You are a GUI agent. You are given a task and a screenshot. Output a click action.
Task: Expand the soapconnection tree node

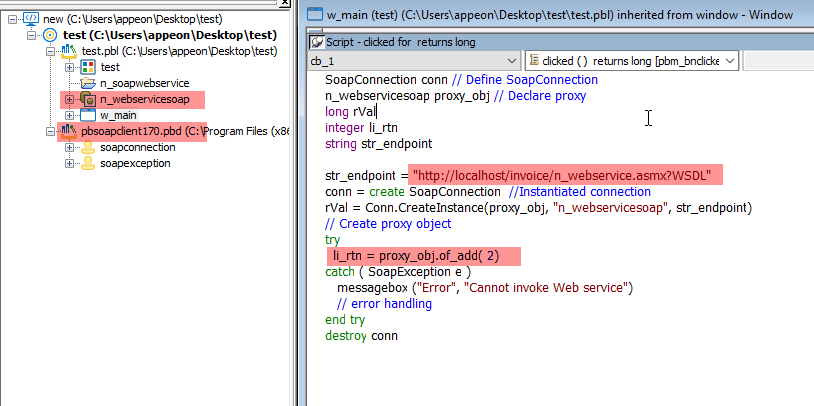[x=69, y=147]
